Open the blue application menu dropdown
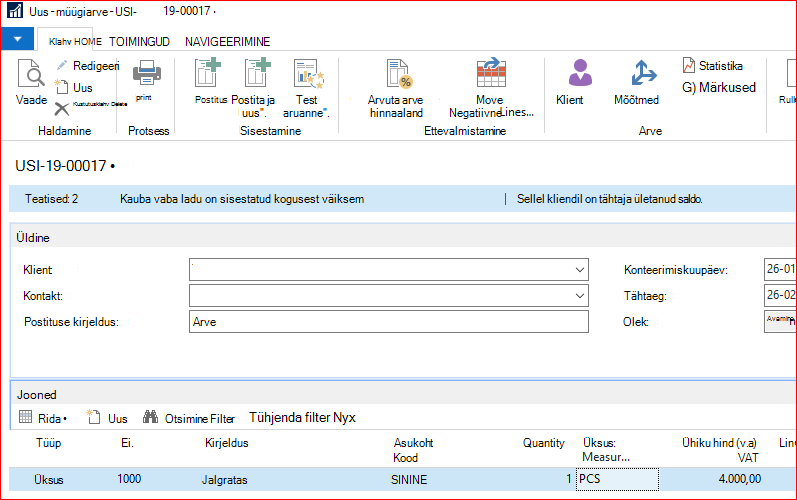This screenshot has height=500, width=797. point(17,39)
